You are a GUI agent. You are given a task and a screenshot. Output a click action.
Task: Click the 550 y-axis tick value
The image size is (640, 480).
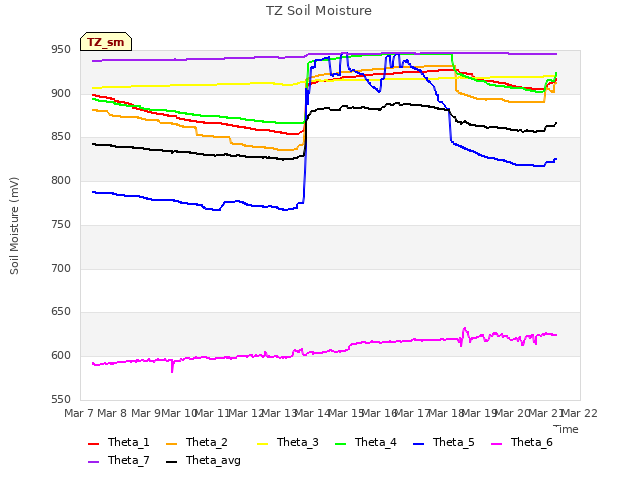click(x=61, y=400)
